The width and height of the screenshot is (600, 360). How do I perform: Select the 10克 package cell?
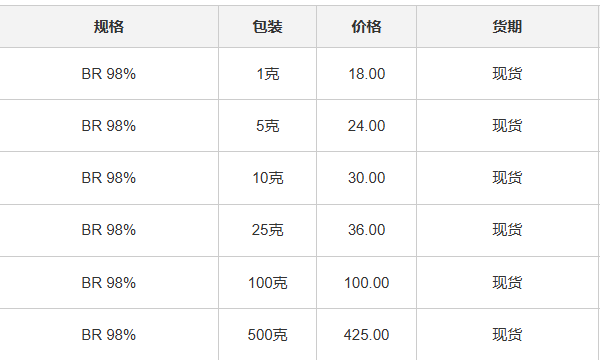coord(267,178)
